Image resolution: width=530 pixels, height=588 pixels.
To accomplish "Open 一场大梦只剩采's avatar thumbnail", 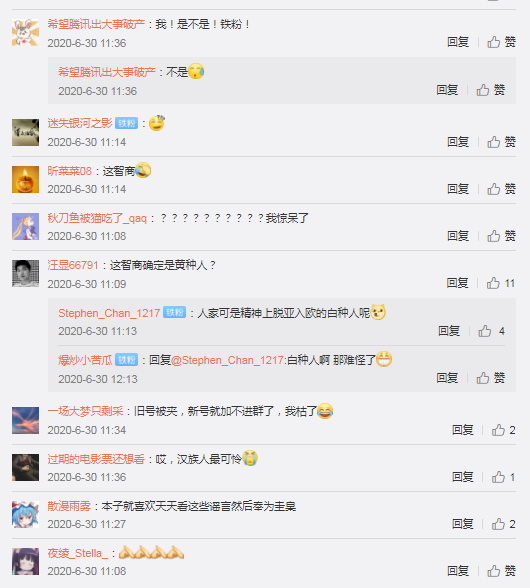I will pyautogui.click(x=26, y=420).
